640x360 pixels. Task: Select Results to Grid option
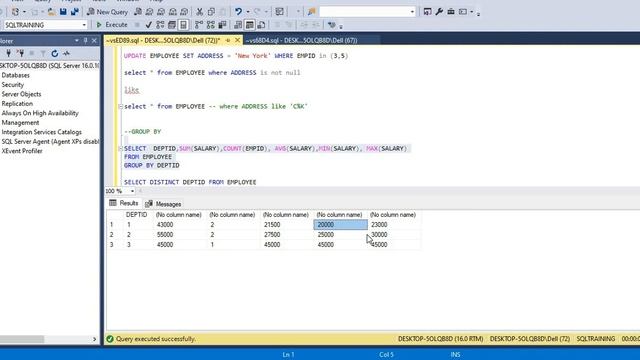tap(249, 25)
